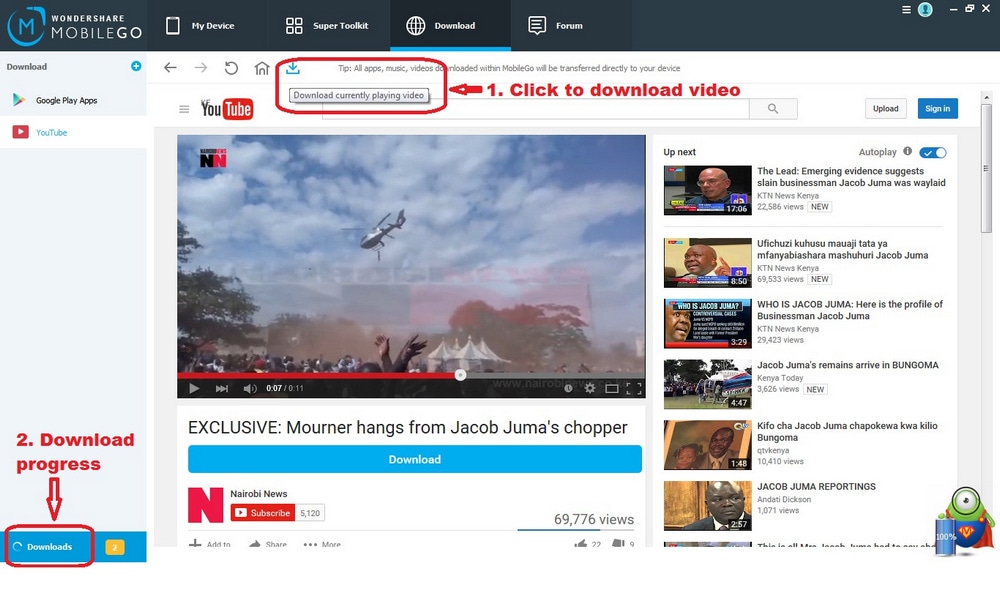Click the video title text
Screen dimensions: 1000x590
408,427
